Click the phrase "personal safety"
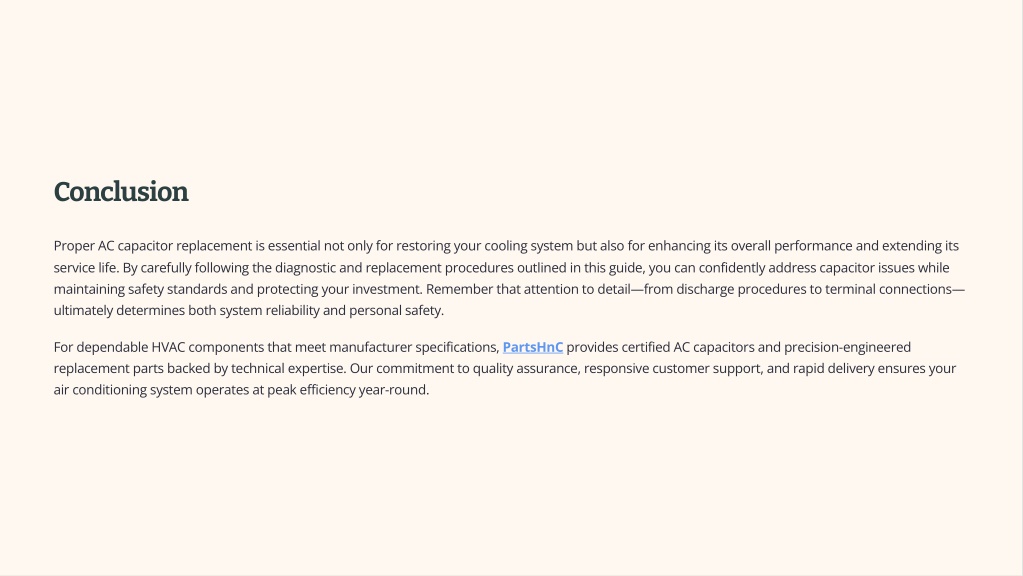This screenshot has width=1023, height=576. pos(395,311)
